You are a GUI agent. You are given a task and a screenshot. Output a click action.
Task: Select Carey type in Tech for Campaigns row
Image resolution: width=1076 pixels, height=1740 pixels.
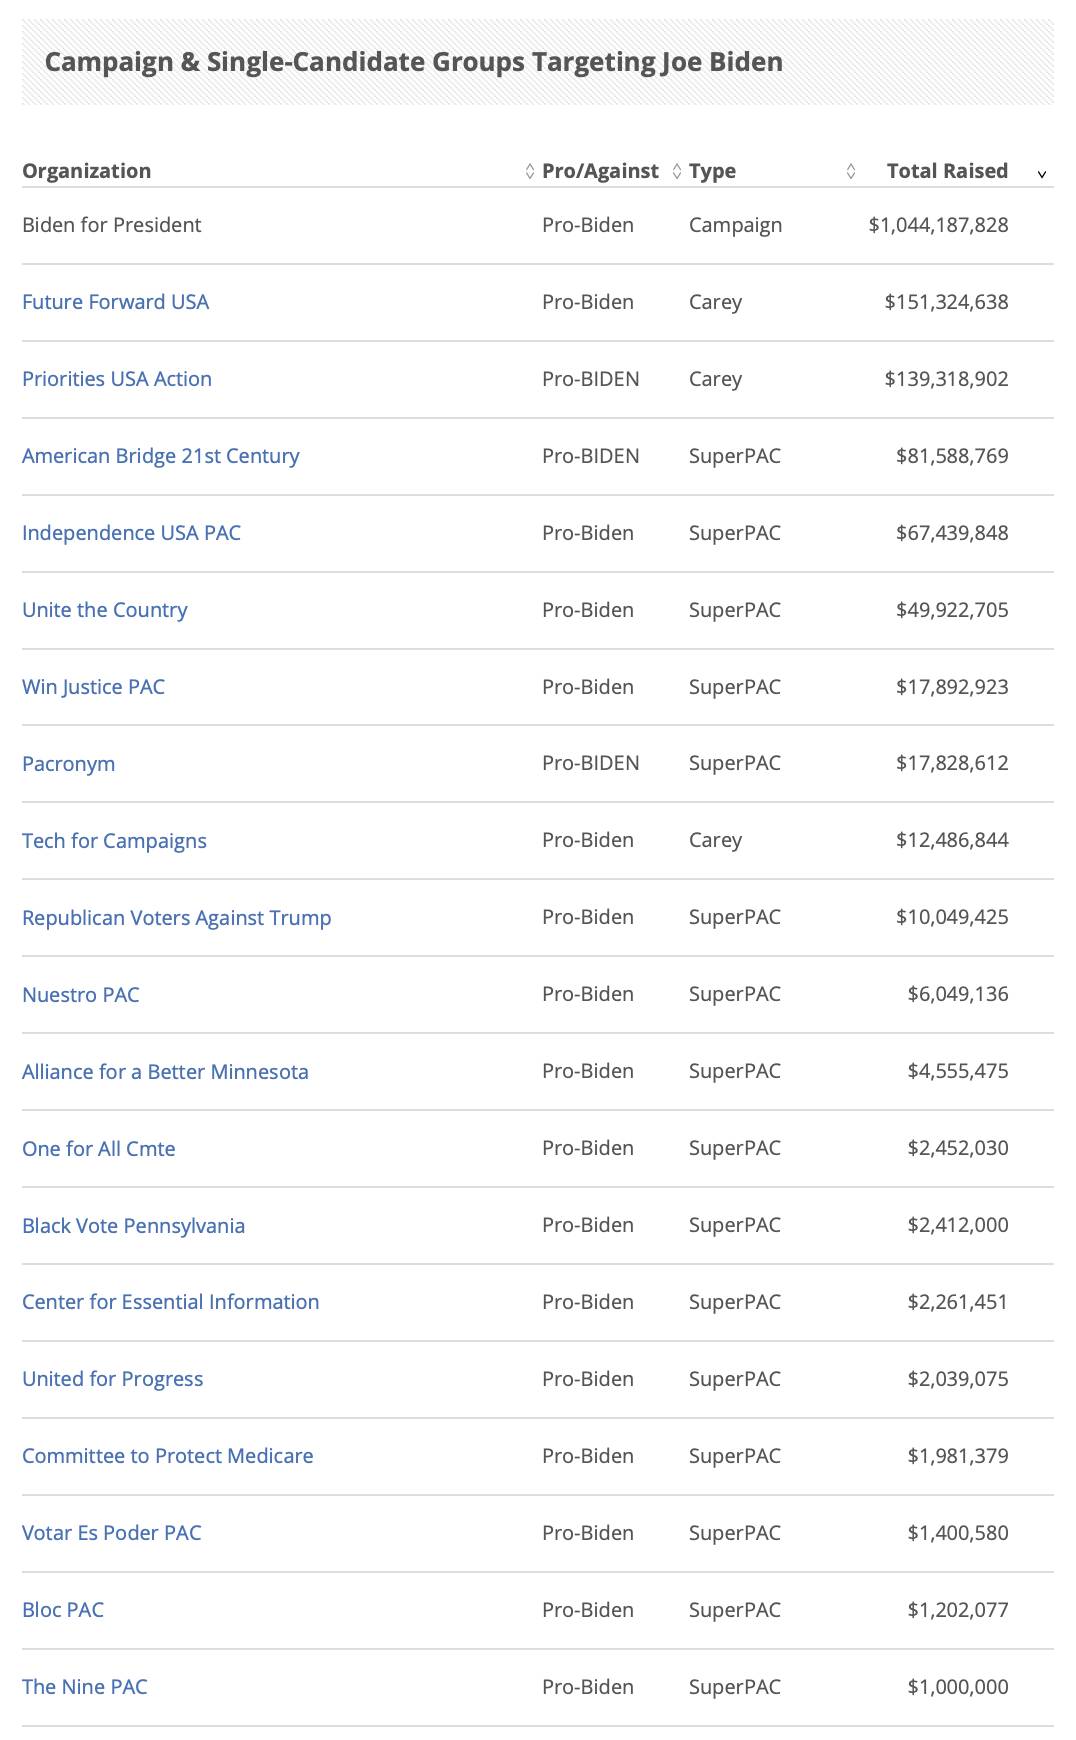click(x=716, y=841)
